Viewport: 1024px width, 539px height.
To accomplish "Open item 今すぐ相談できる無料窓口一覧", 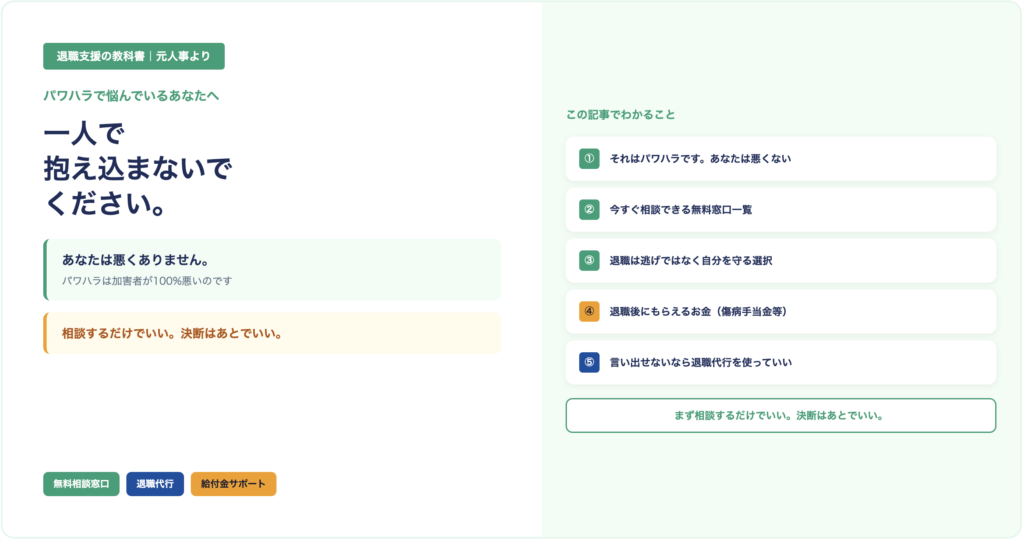I will [x=680, y=210].
